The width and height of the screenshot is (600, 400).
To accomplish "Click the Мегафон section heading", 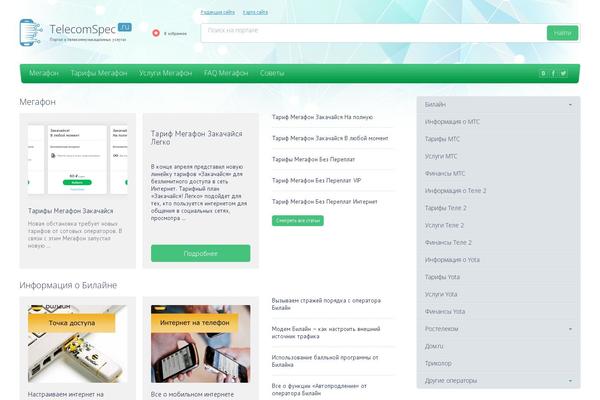I will [x=38, y=102].
